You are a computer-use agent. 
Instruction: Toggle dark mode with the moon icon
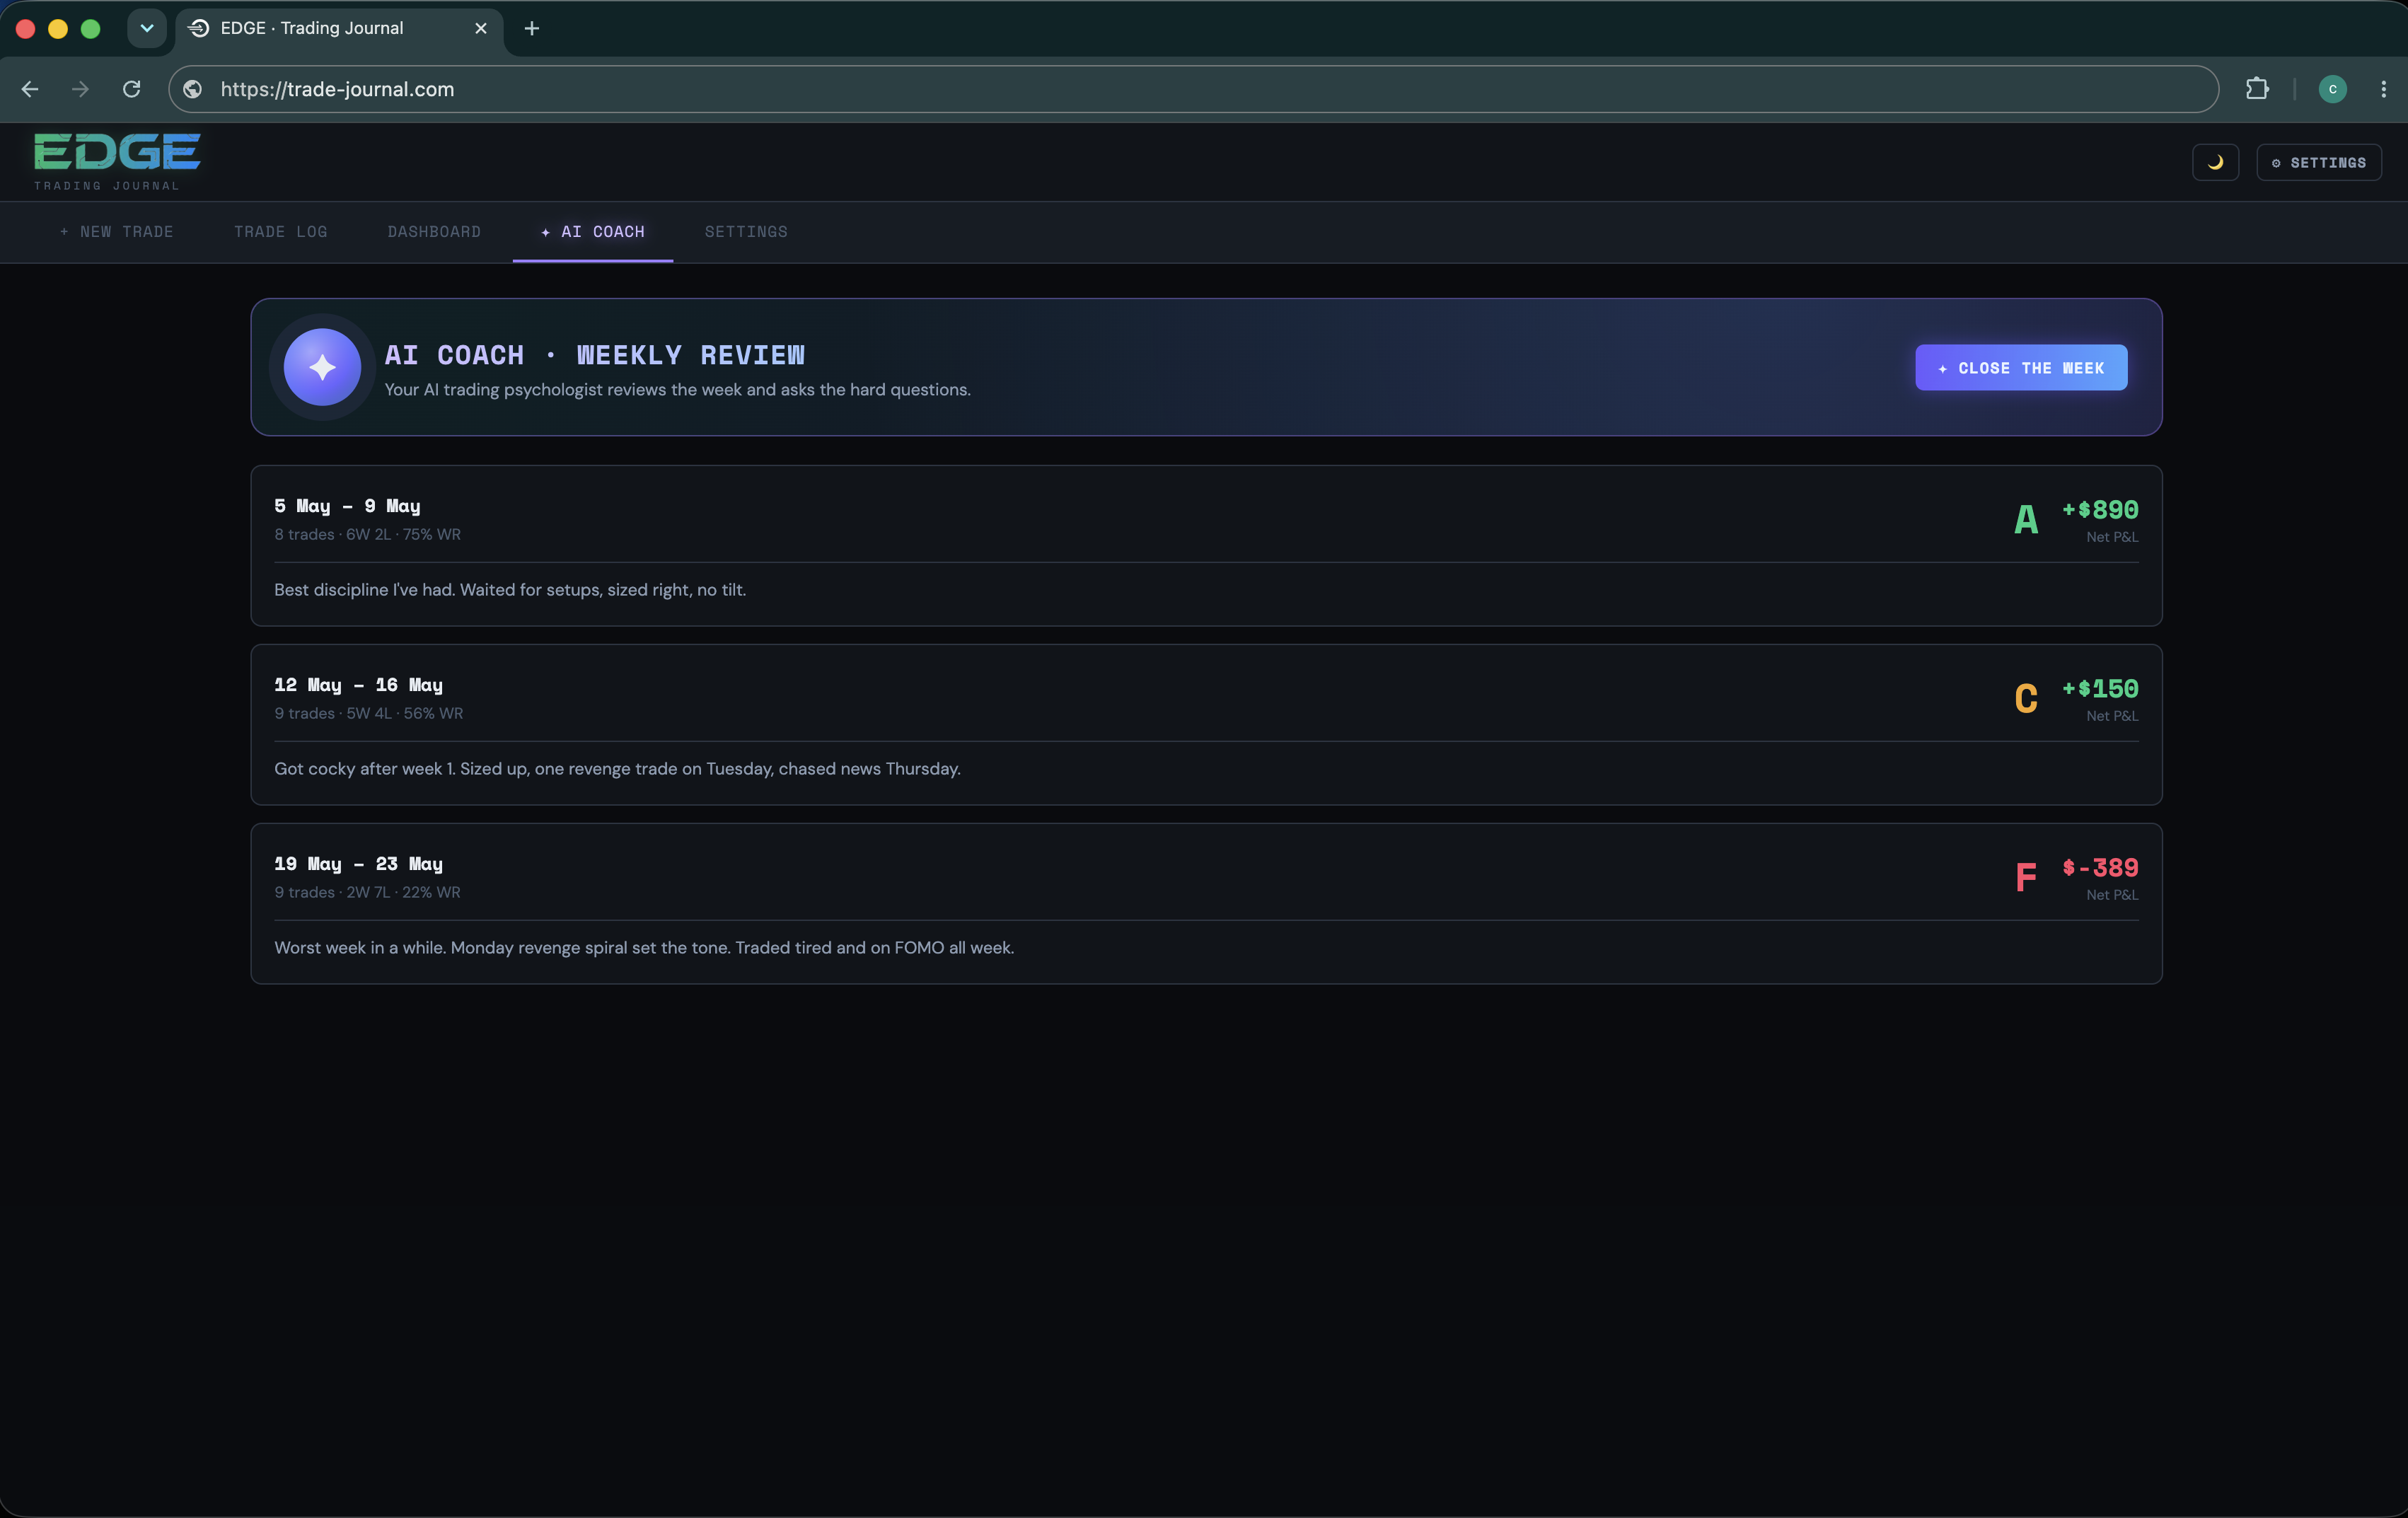coord(2215,162)
